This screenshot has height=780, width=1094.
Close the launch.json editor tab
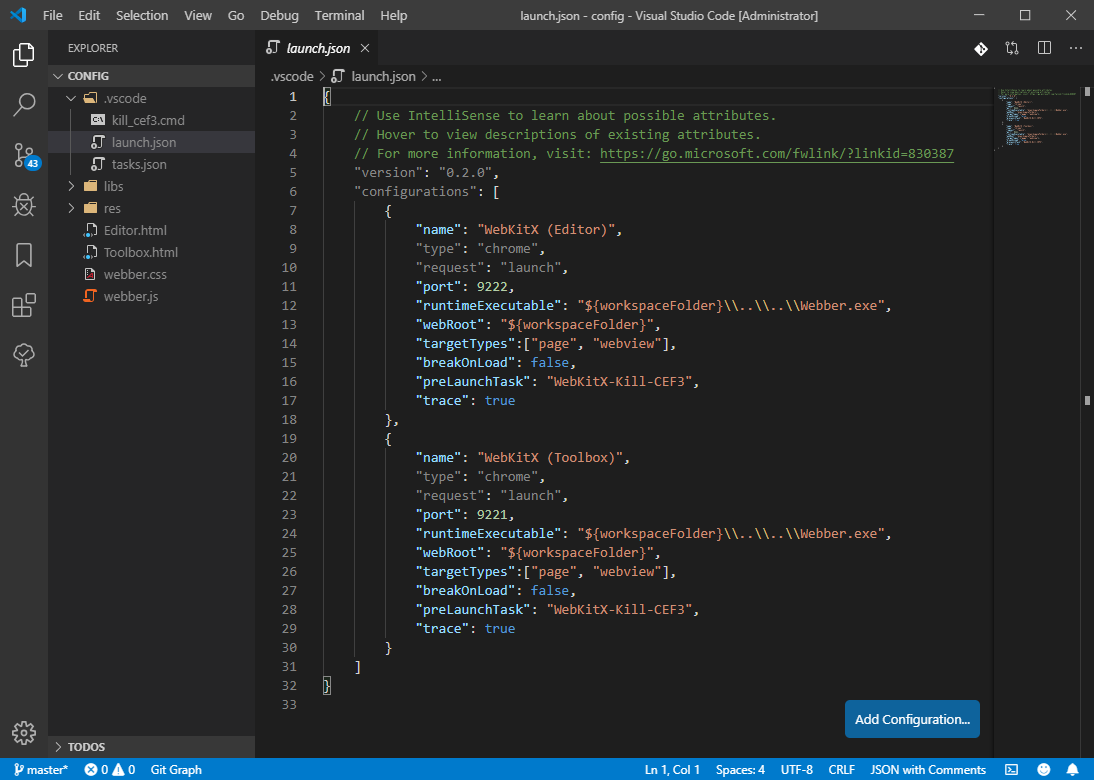coord(365,48)
